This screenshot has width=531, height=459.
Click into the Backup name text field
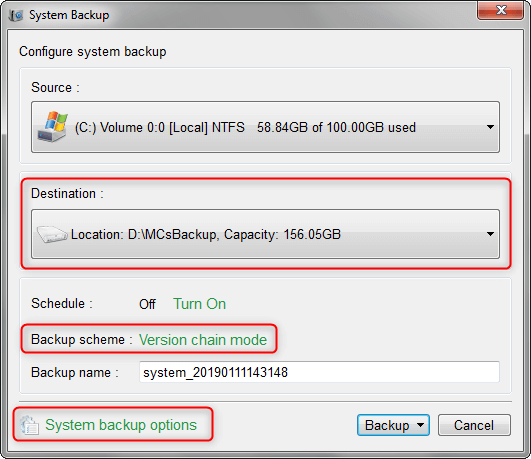(x=319, y=372)
